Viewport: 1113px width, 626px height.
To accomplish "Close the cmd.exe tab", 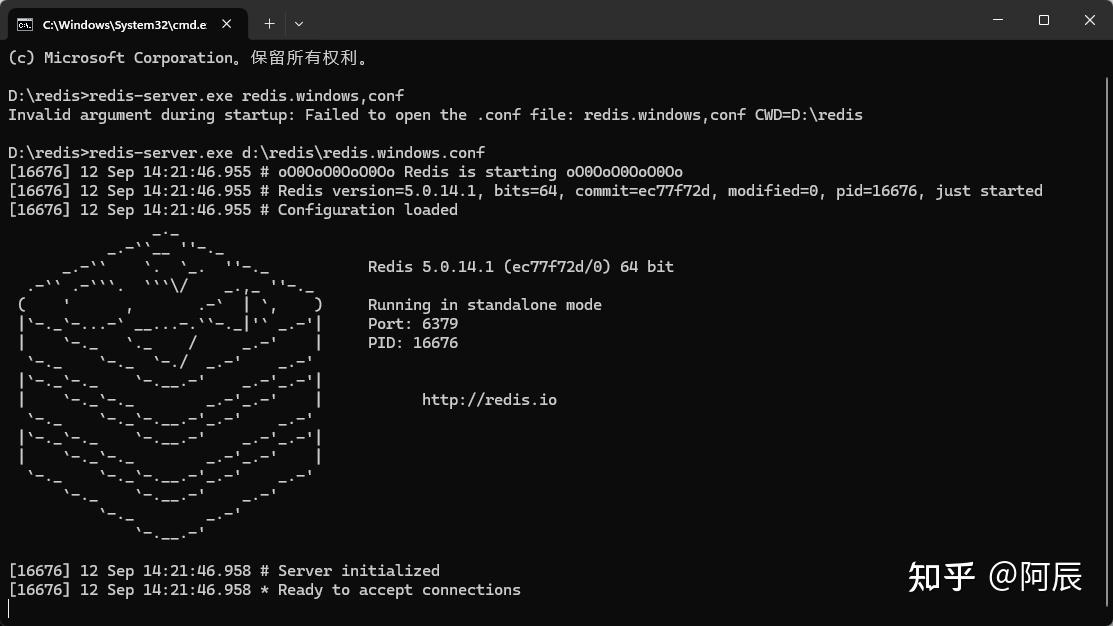I will (228, 22).
